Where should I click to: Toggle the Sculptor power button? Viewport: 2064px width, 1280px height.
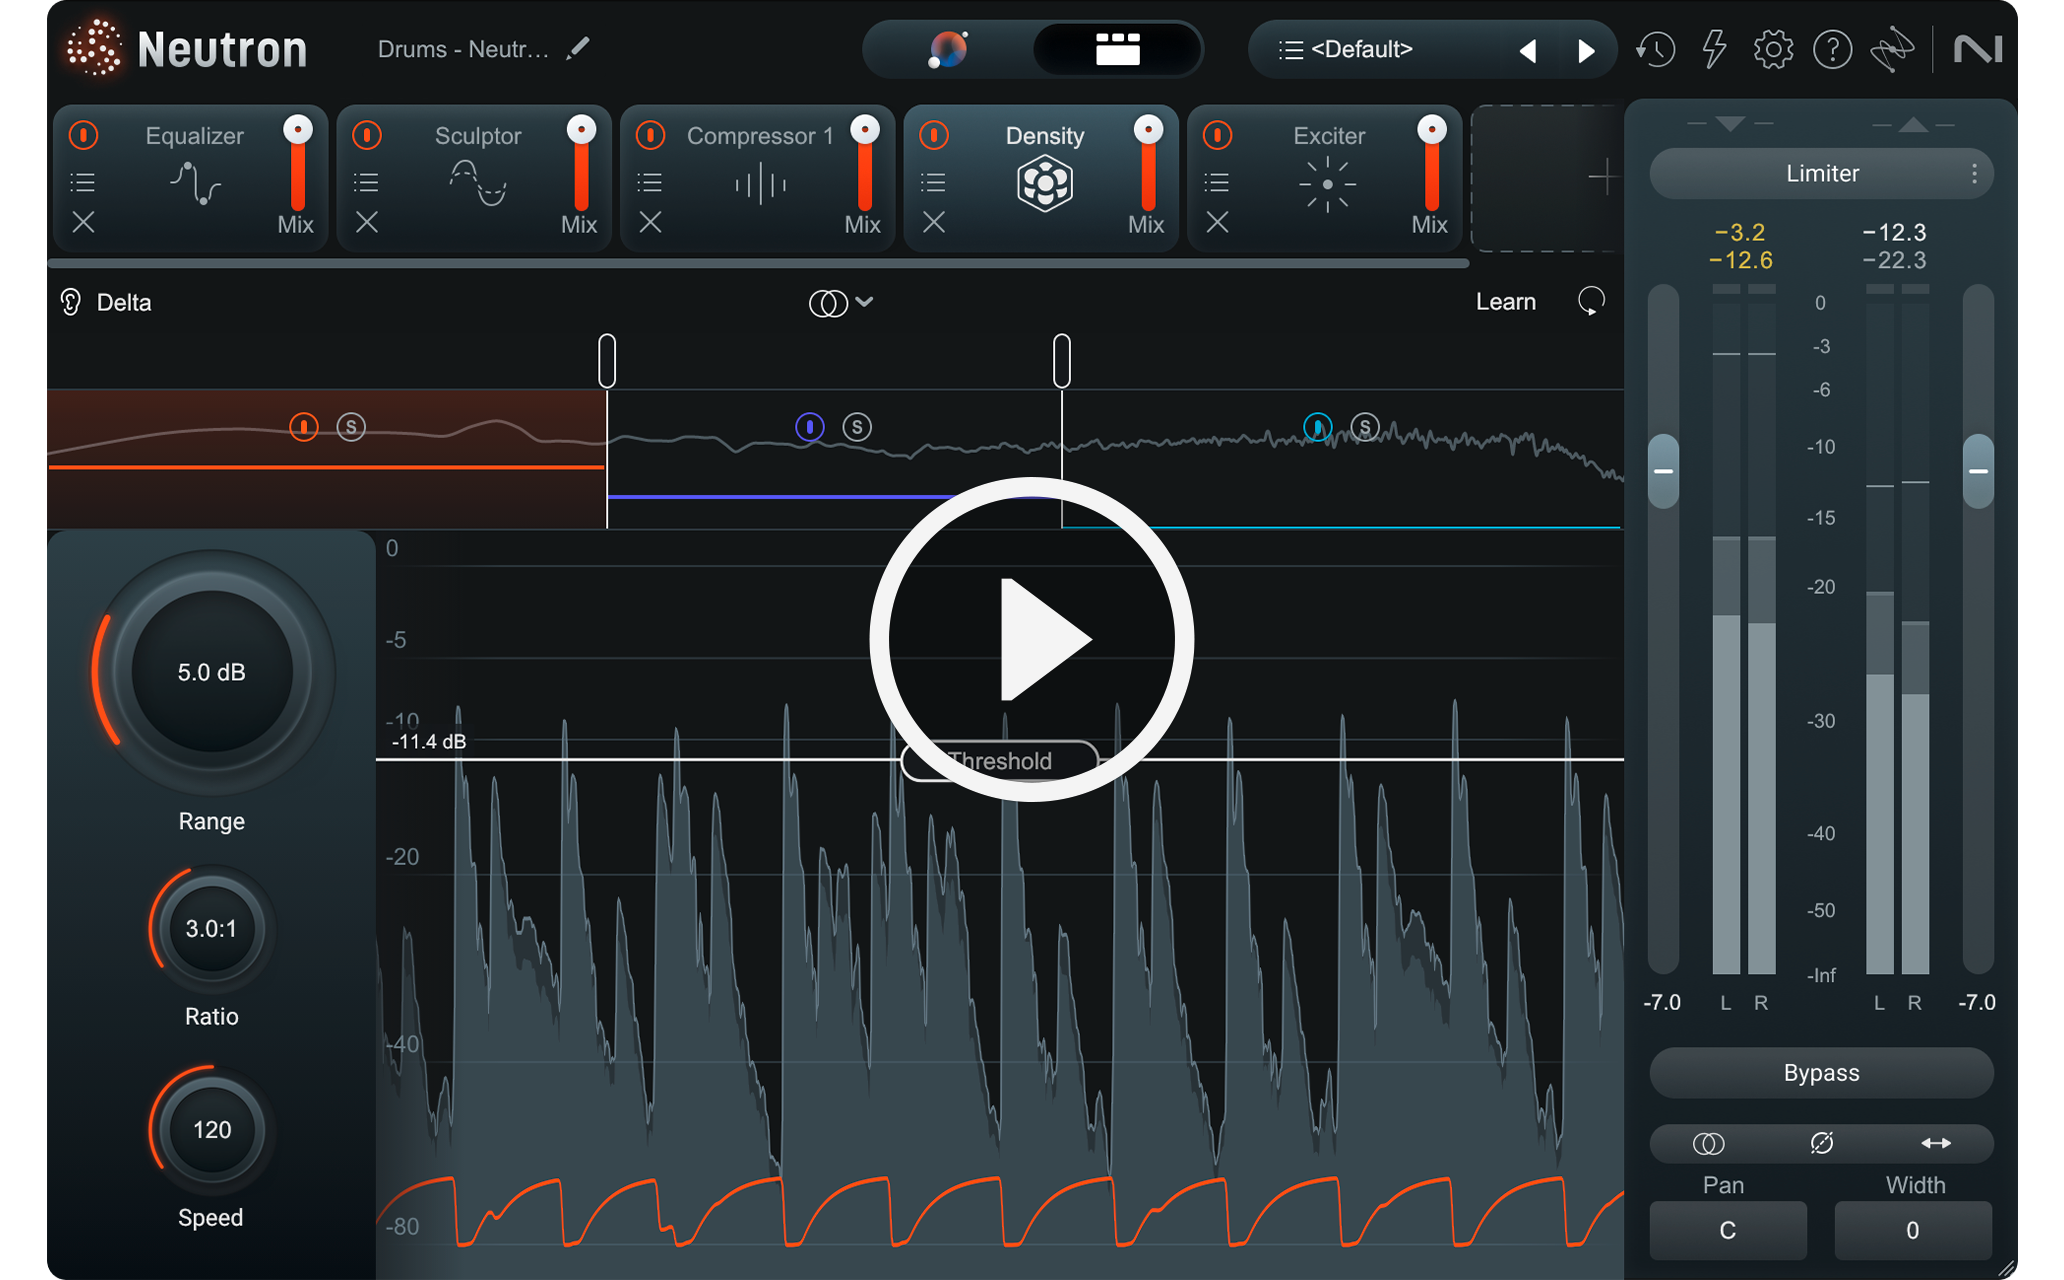(x=367, y=135)
